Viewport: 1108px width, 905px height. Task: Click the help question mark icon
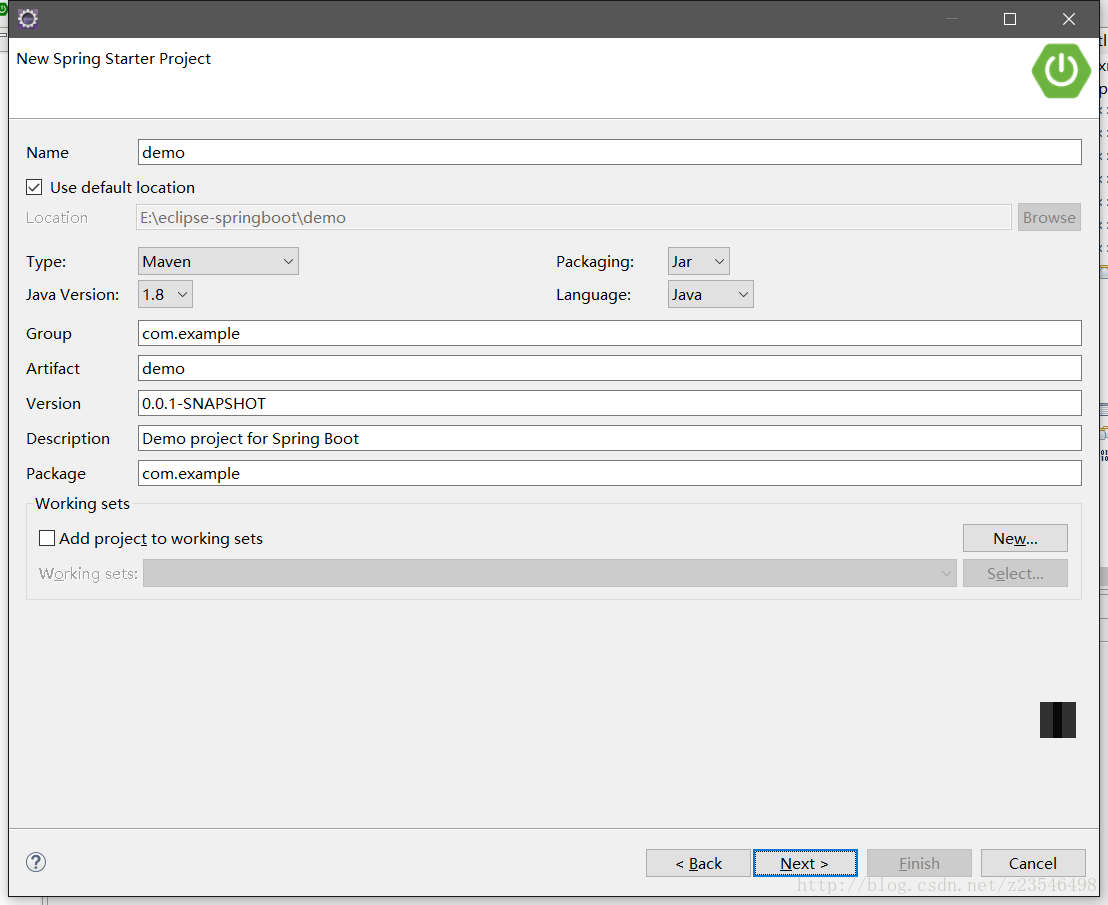point(36,862)
